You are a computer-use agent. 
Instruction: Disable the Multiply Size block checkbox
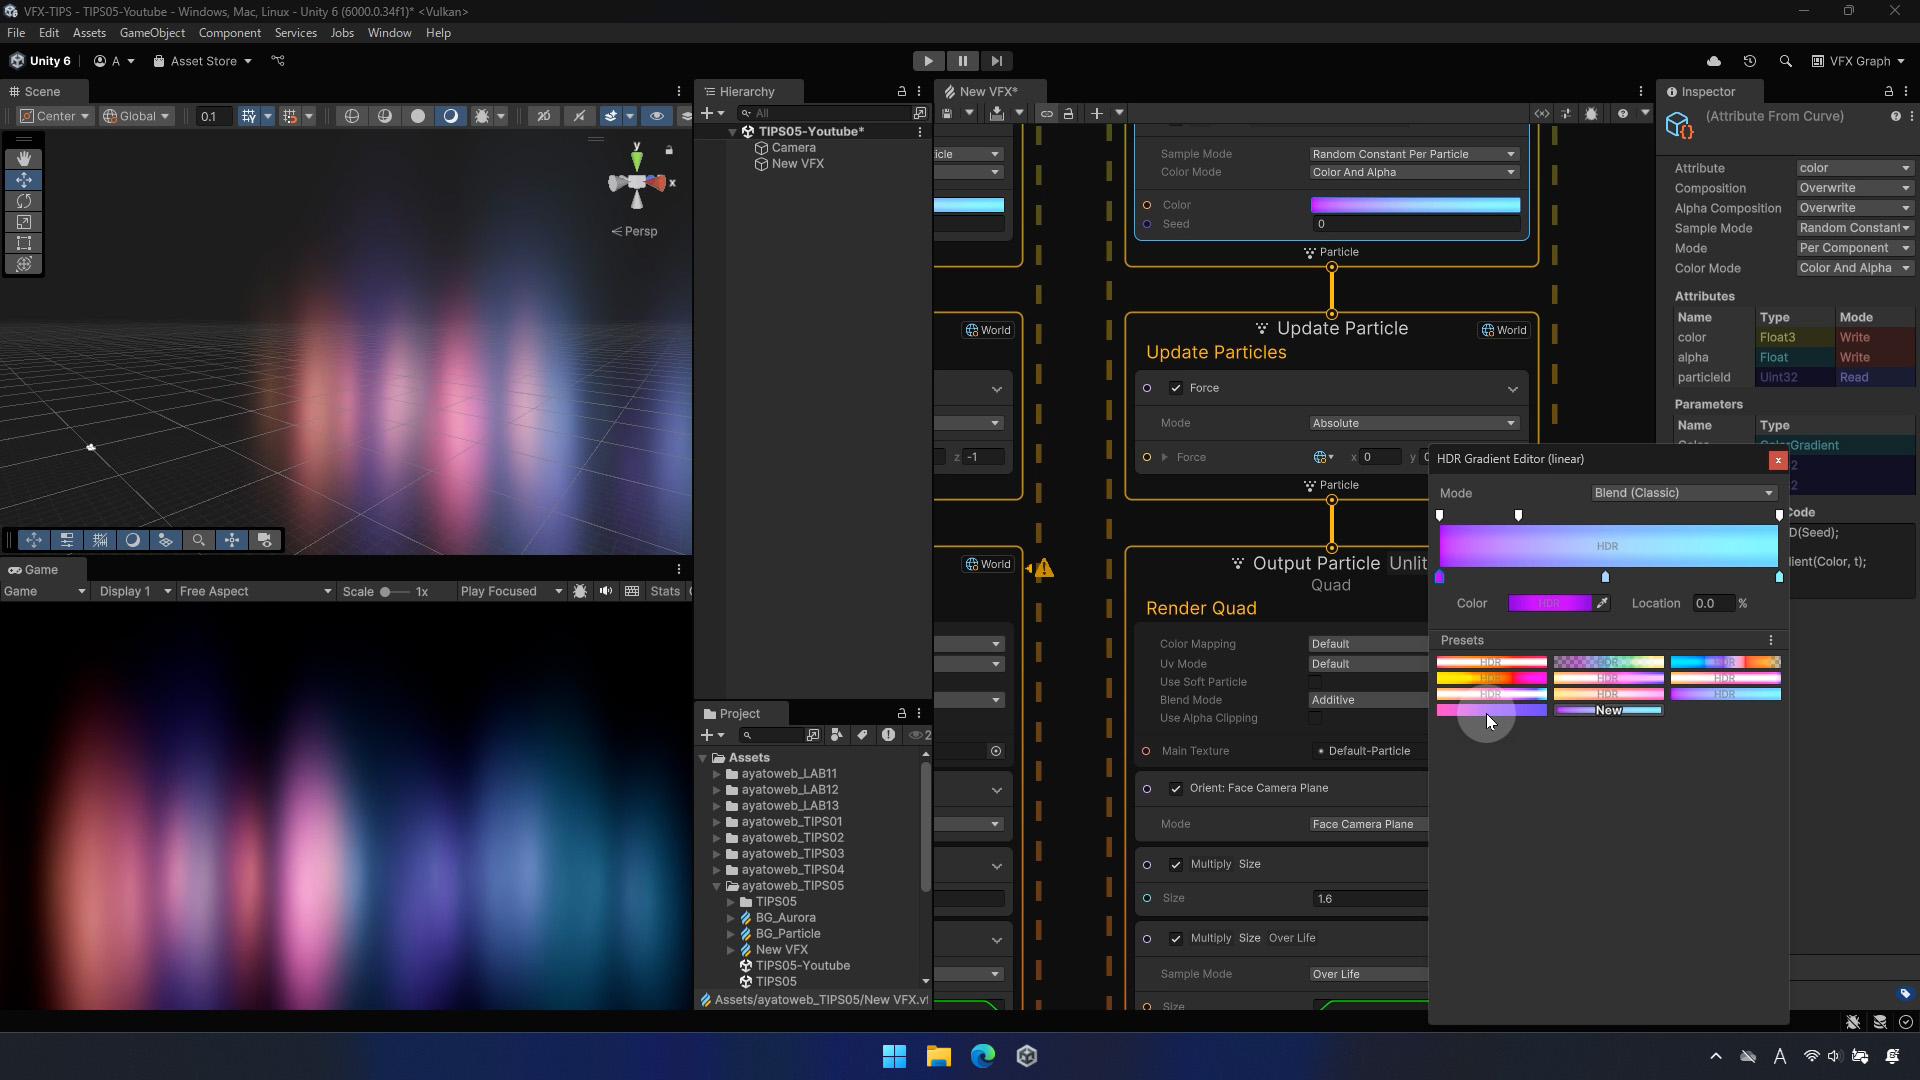coord(1176,864)
